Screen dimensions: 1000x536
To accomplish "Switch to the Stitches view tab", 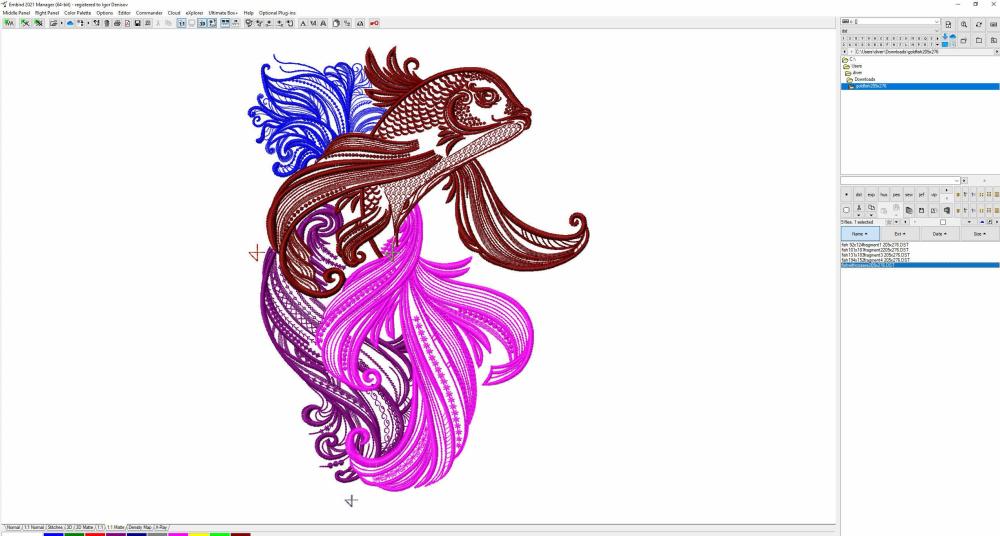I will coord(55,527).
